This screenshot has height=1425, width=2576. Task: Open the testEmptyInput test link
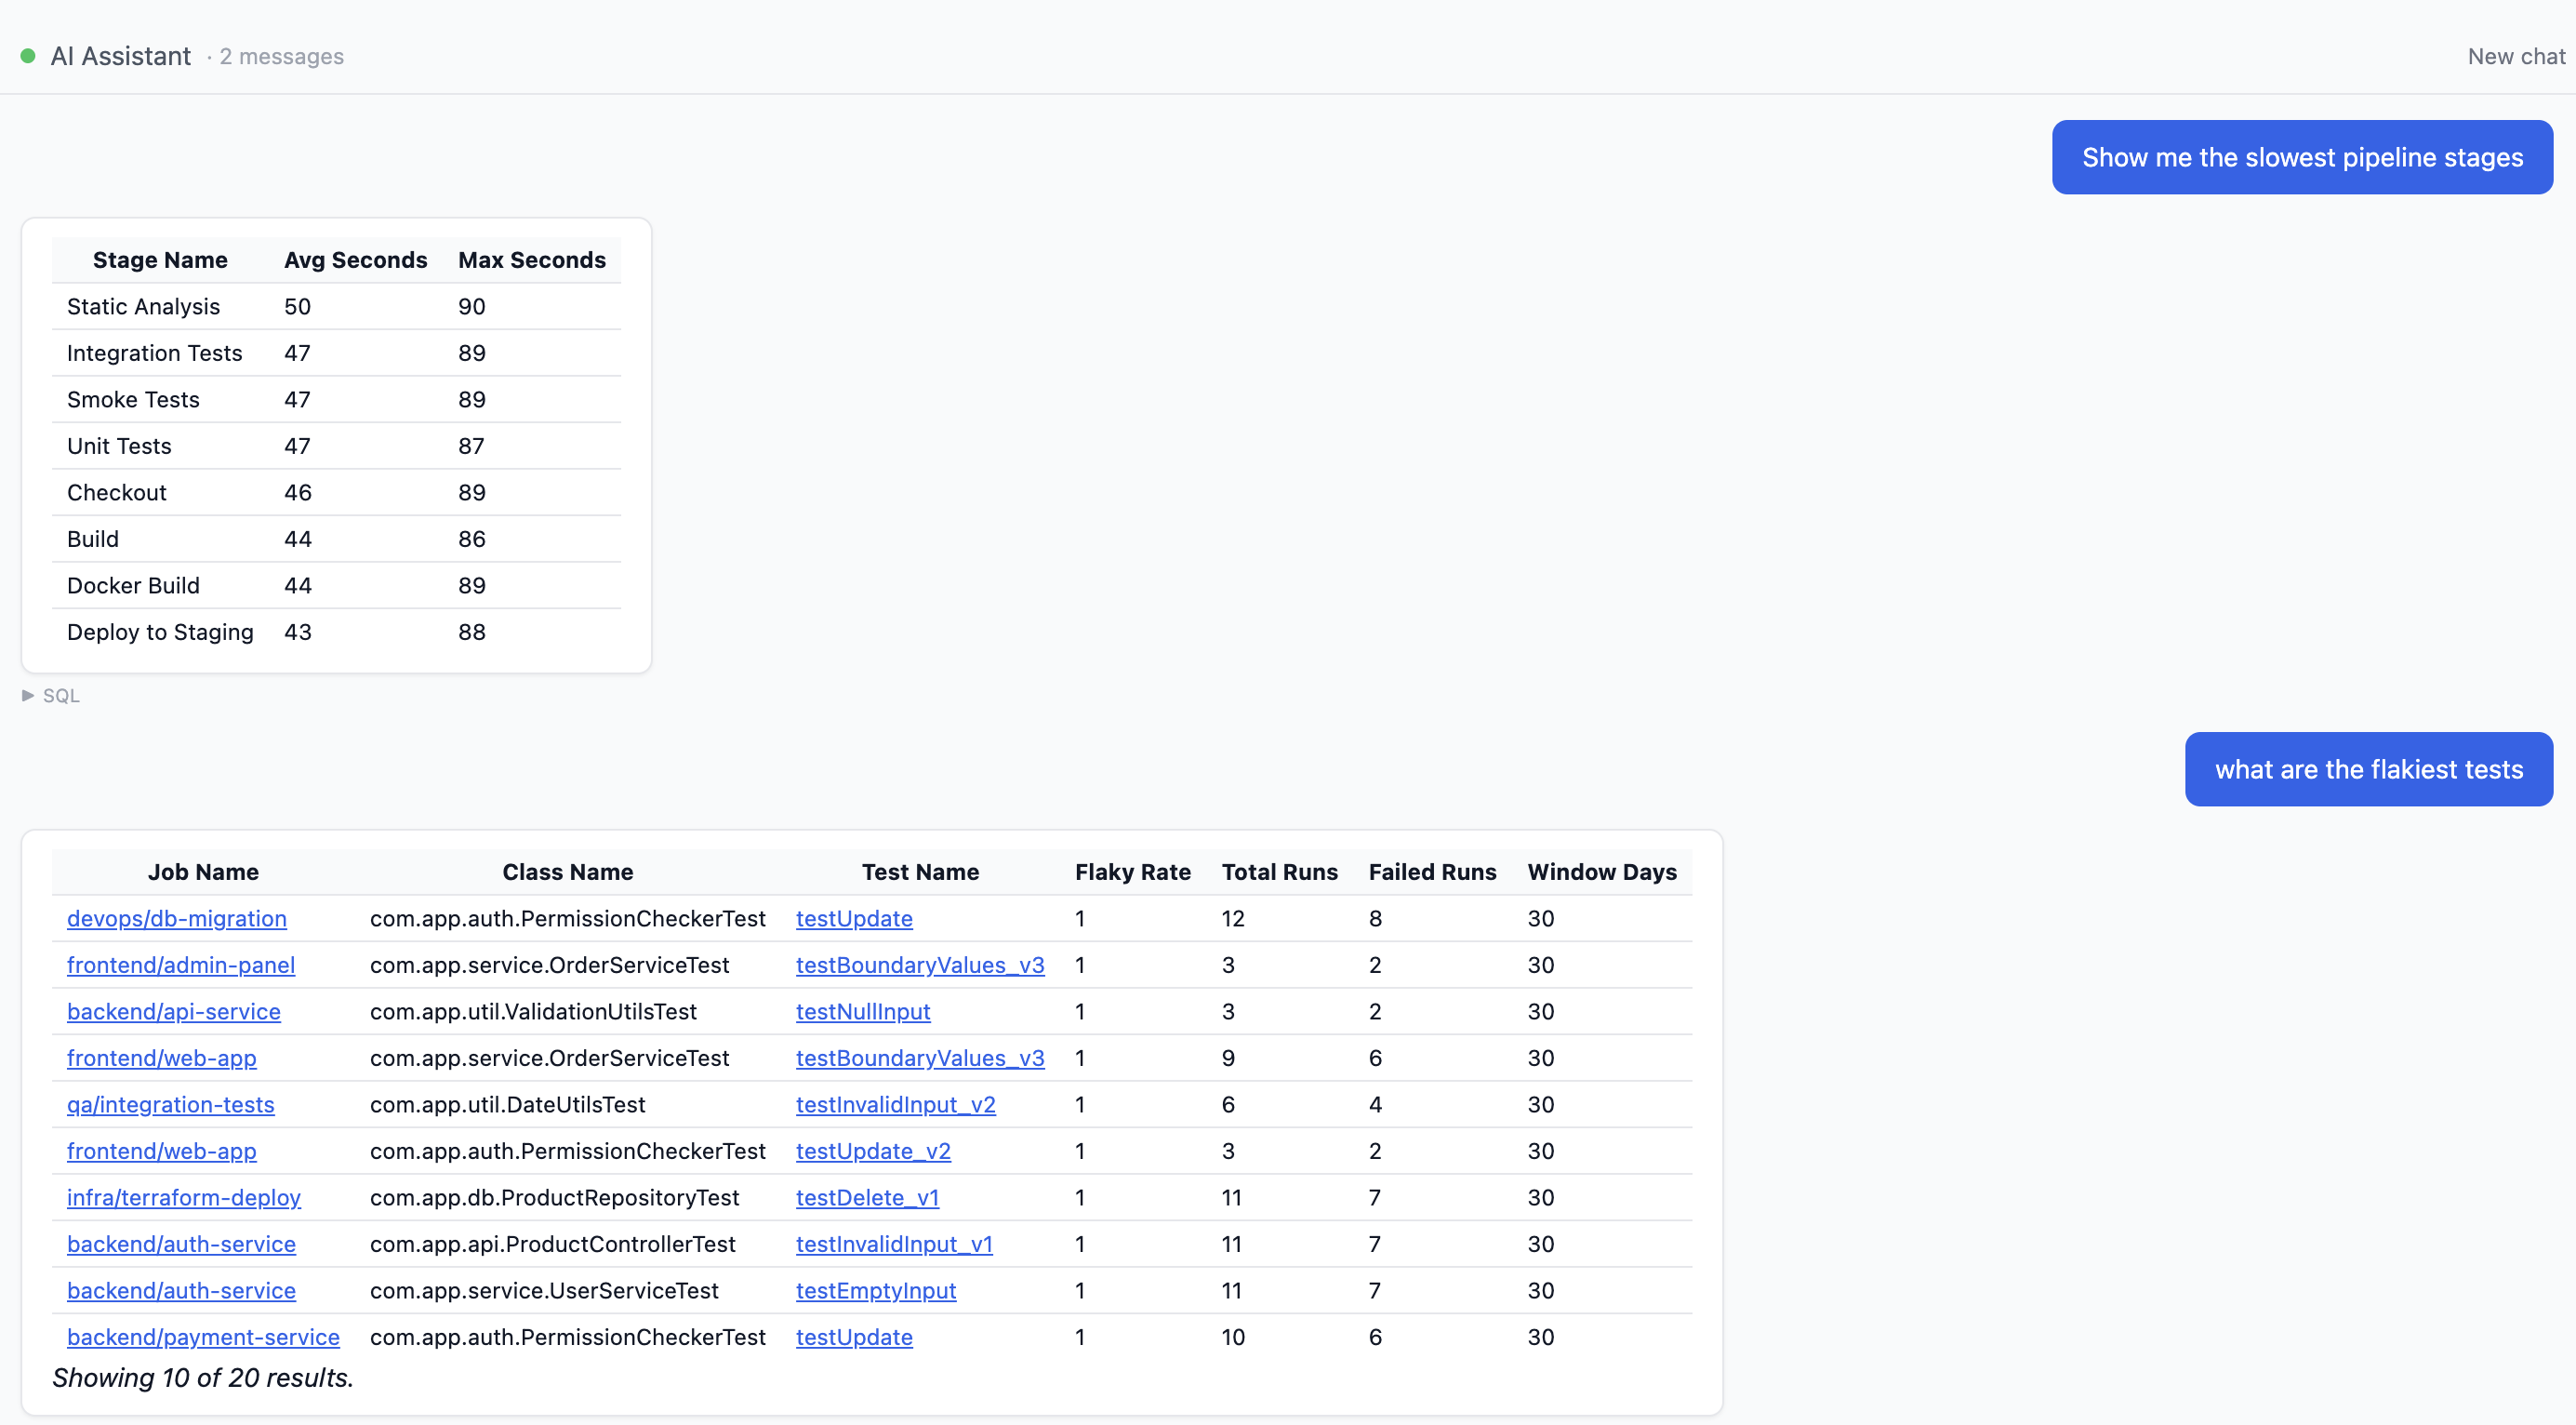pos(876,1290)
